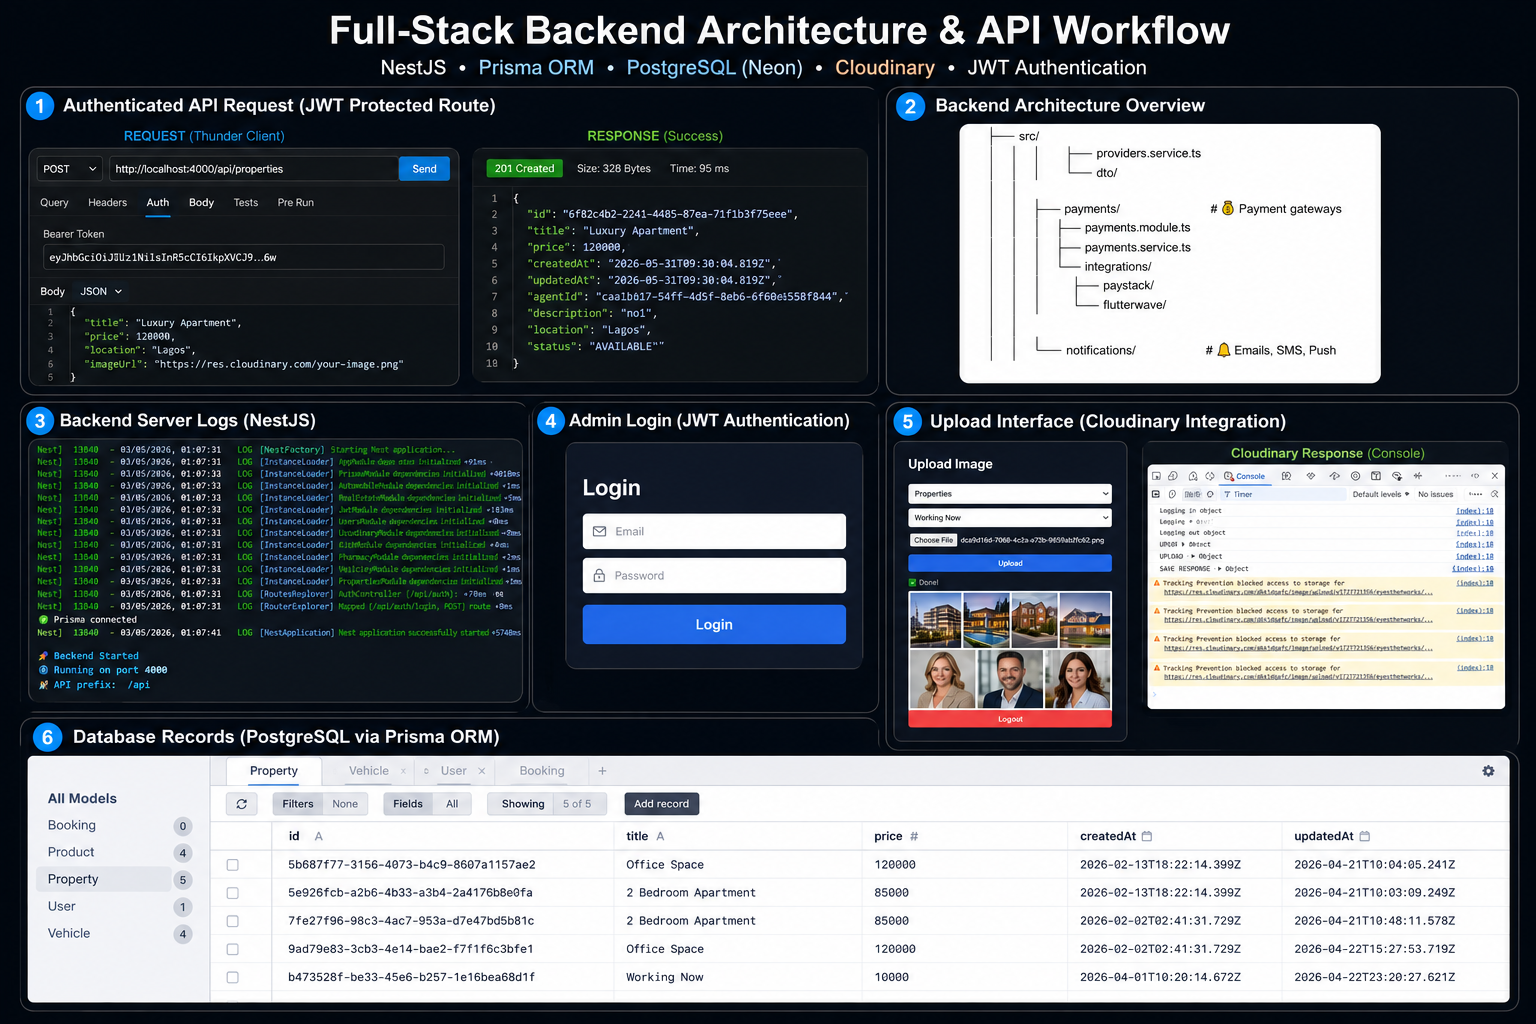Open the Properties dropdown in Upload Image
This screenshot has width=1536, height=1024.
tap(1010, 494)
